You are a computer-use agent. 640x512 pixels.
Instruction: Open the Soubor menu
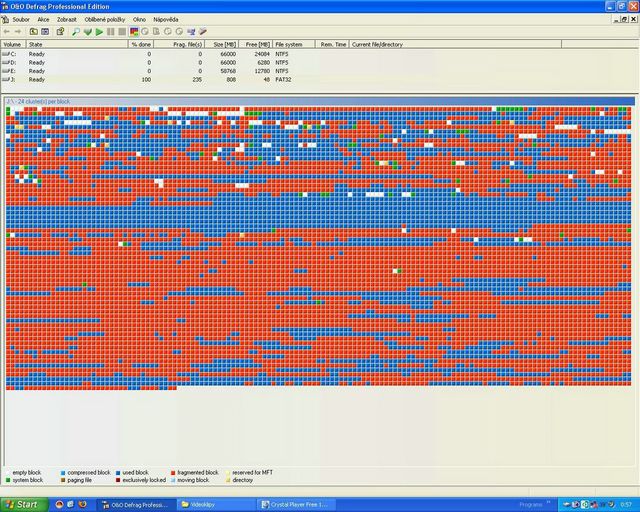tap(21, 20)
